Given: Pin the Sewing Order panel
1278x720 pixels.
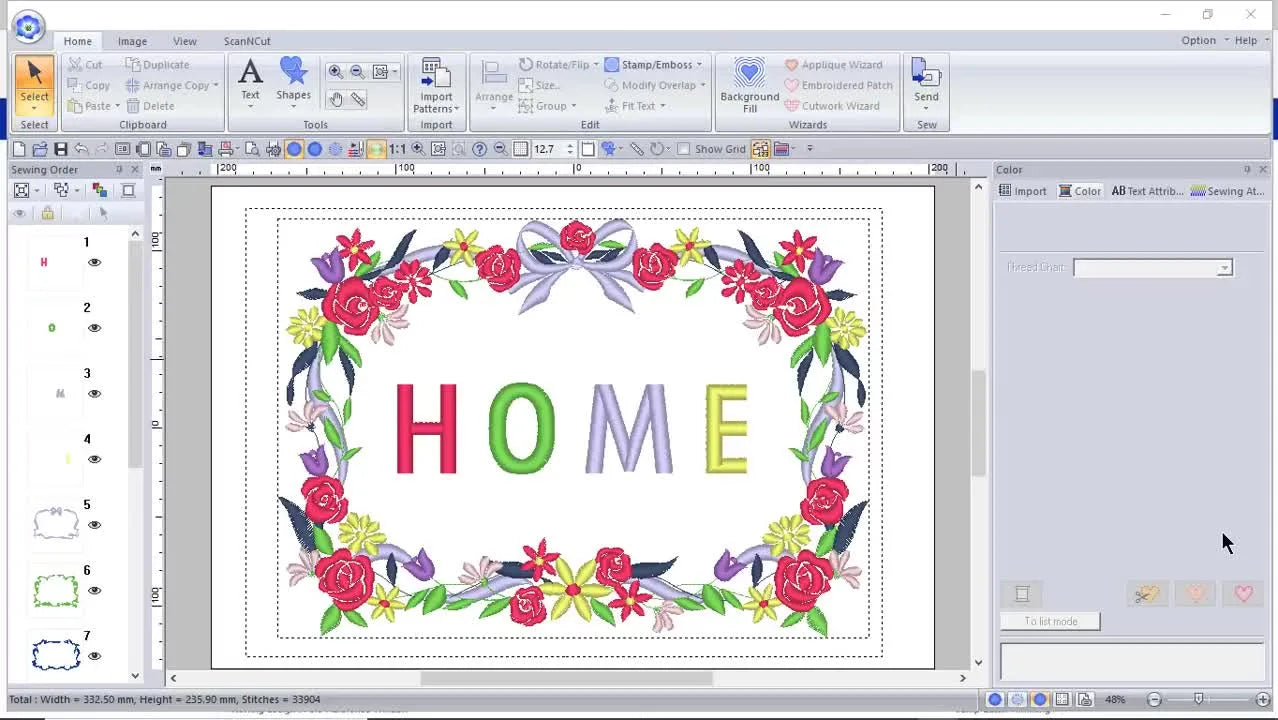Looking at the screenshot, I should click(x=119, y=170).
